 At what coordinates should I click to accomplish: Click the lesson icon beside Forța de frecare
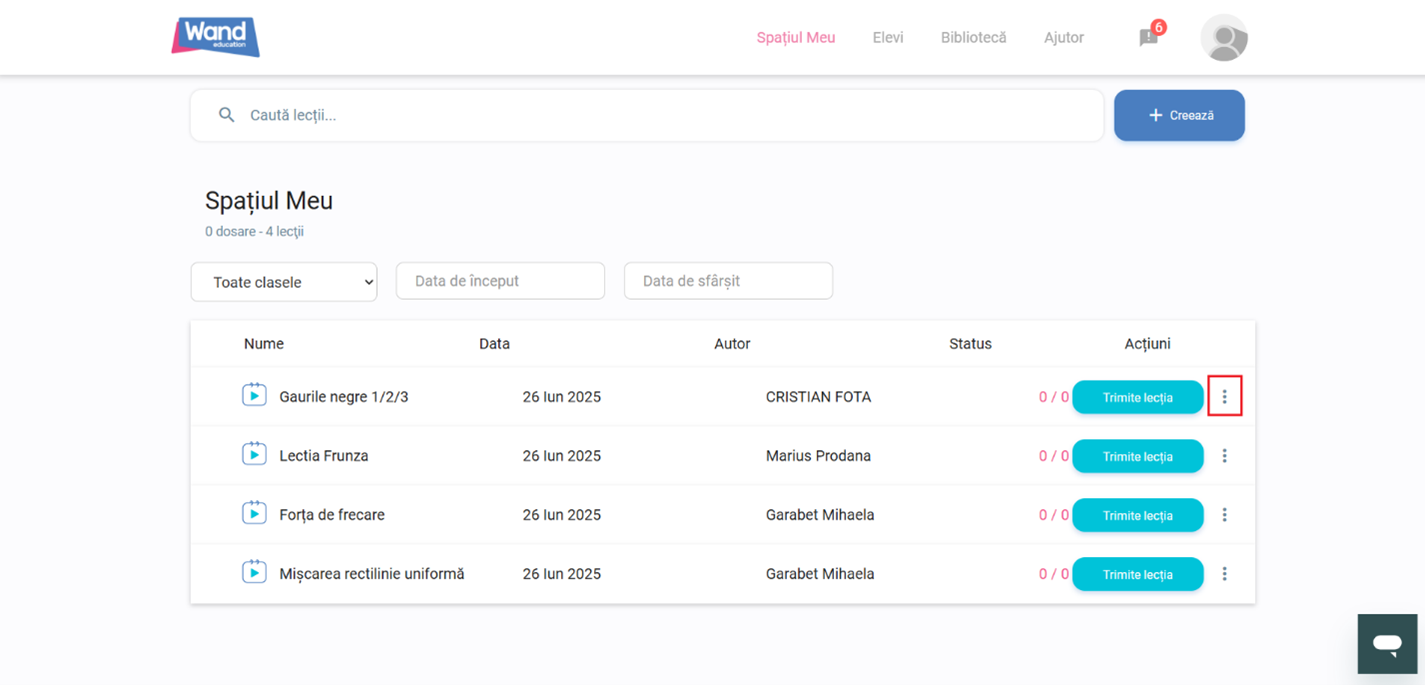tap(254, 513)
